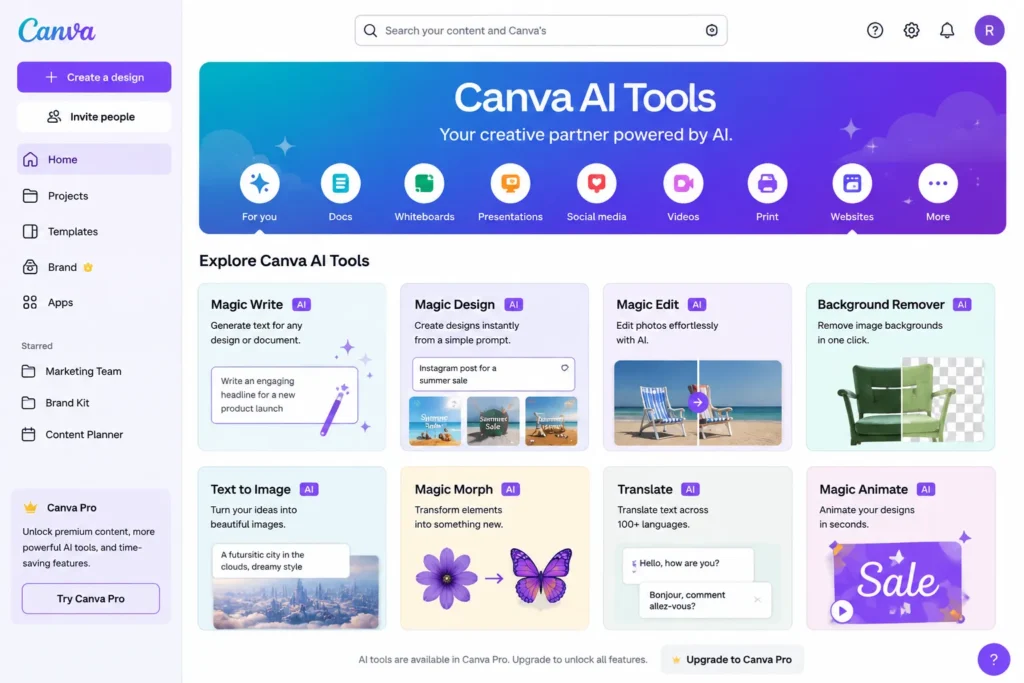Select the first summer sale thumbnail
The height and width of the screenshot is (683, 1024).
(x=435, y=421)
